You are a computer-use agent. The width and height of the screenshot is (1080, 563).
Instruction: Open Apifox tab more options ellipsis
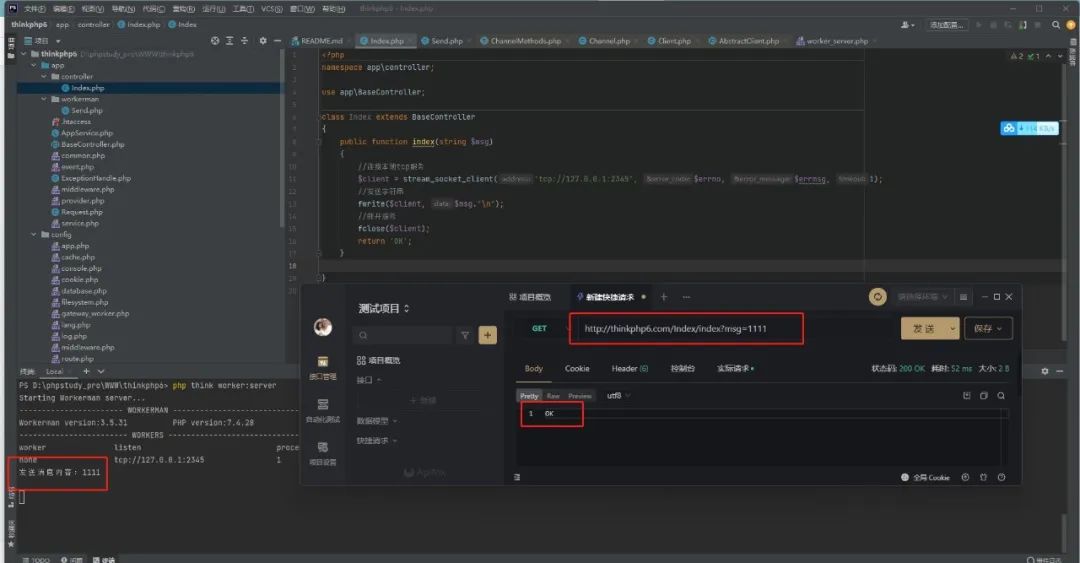(686, 297)
